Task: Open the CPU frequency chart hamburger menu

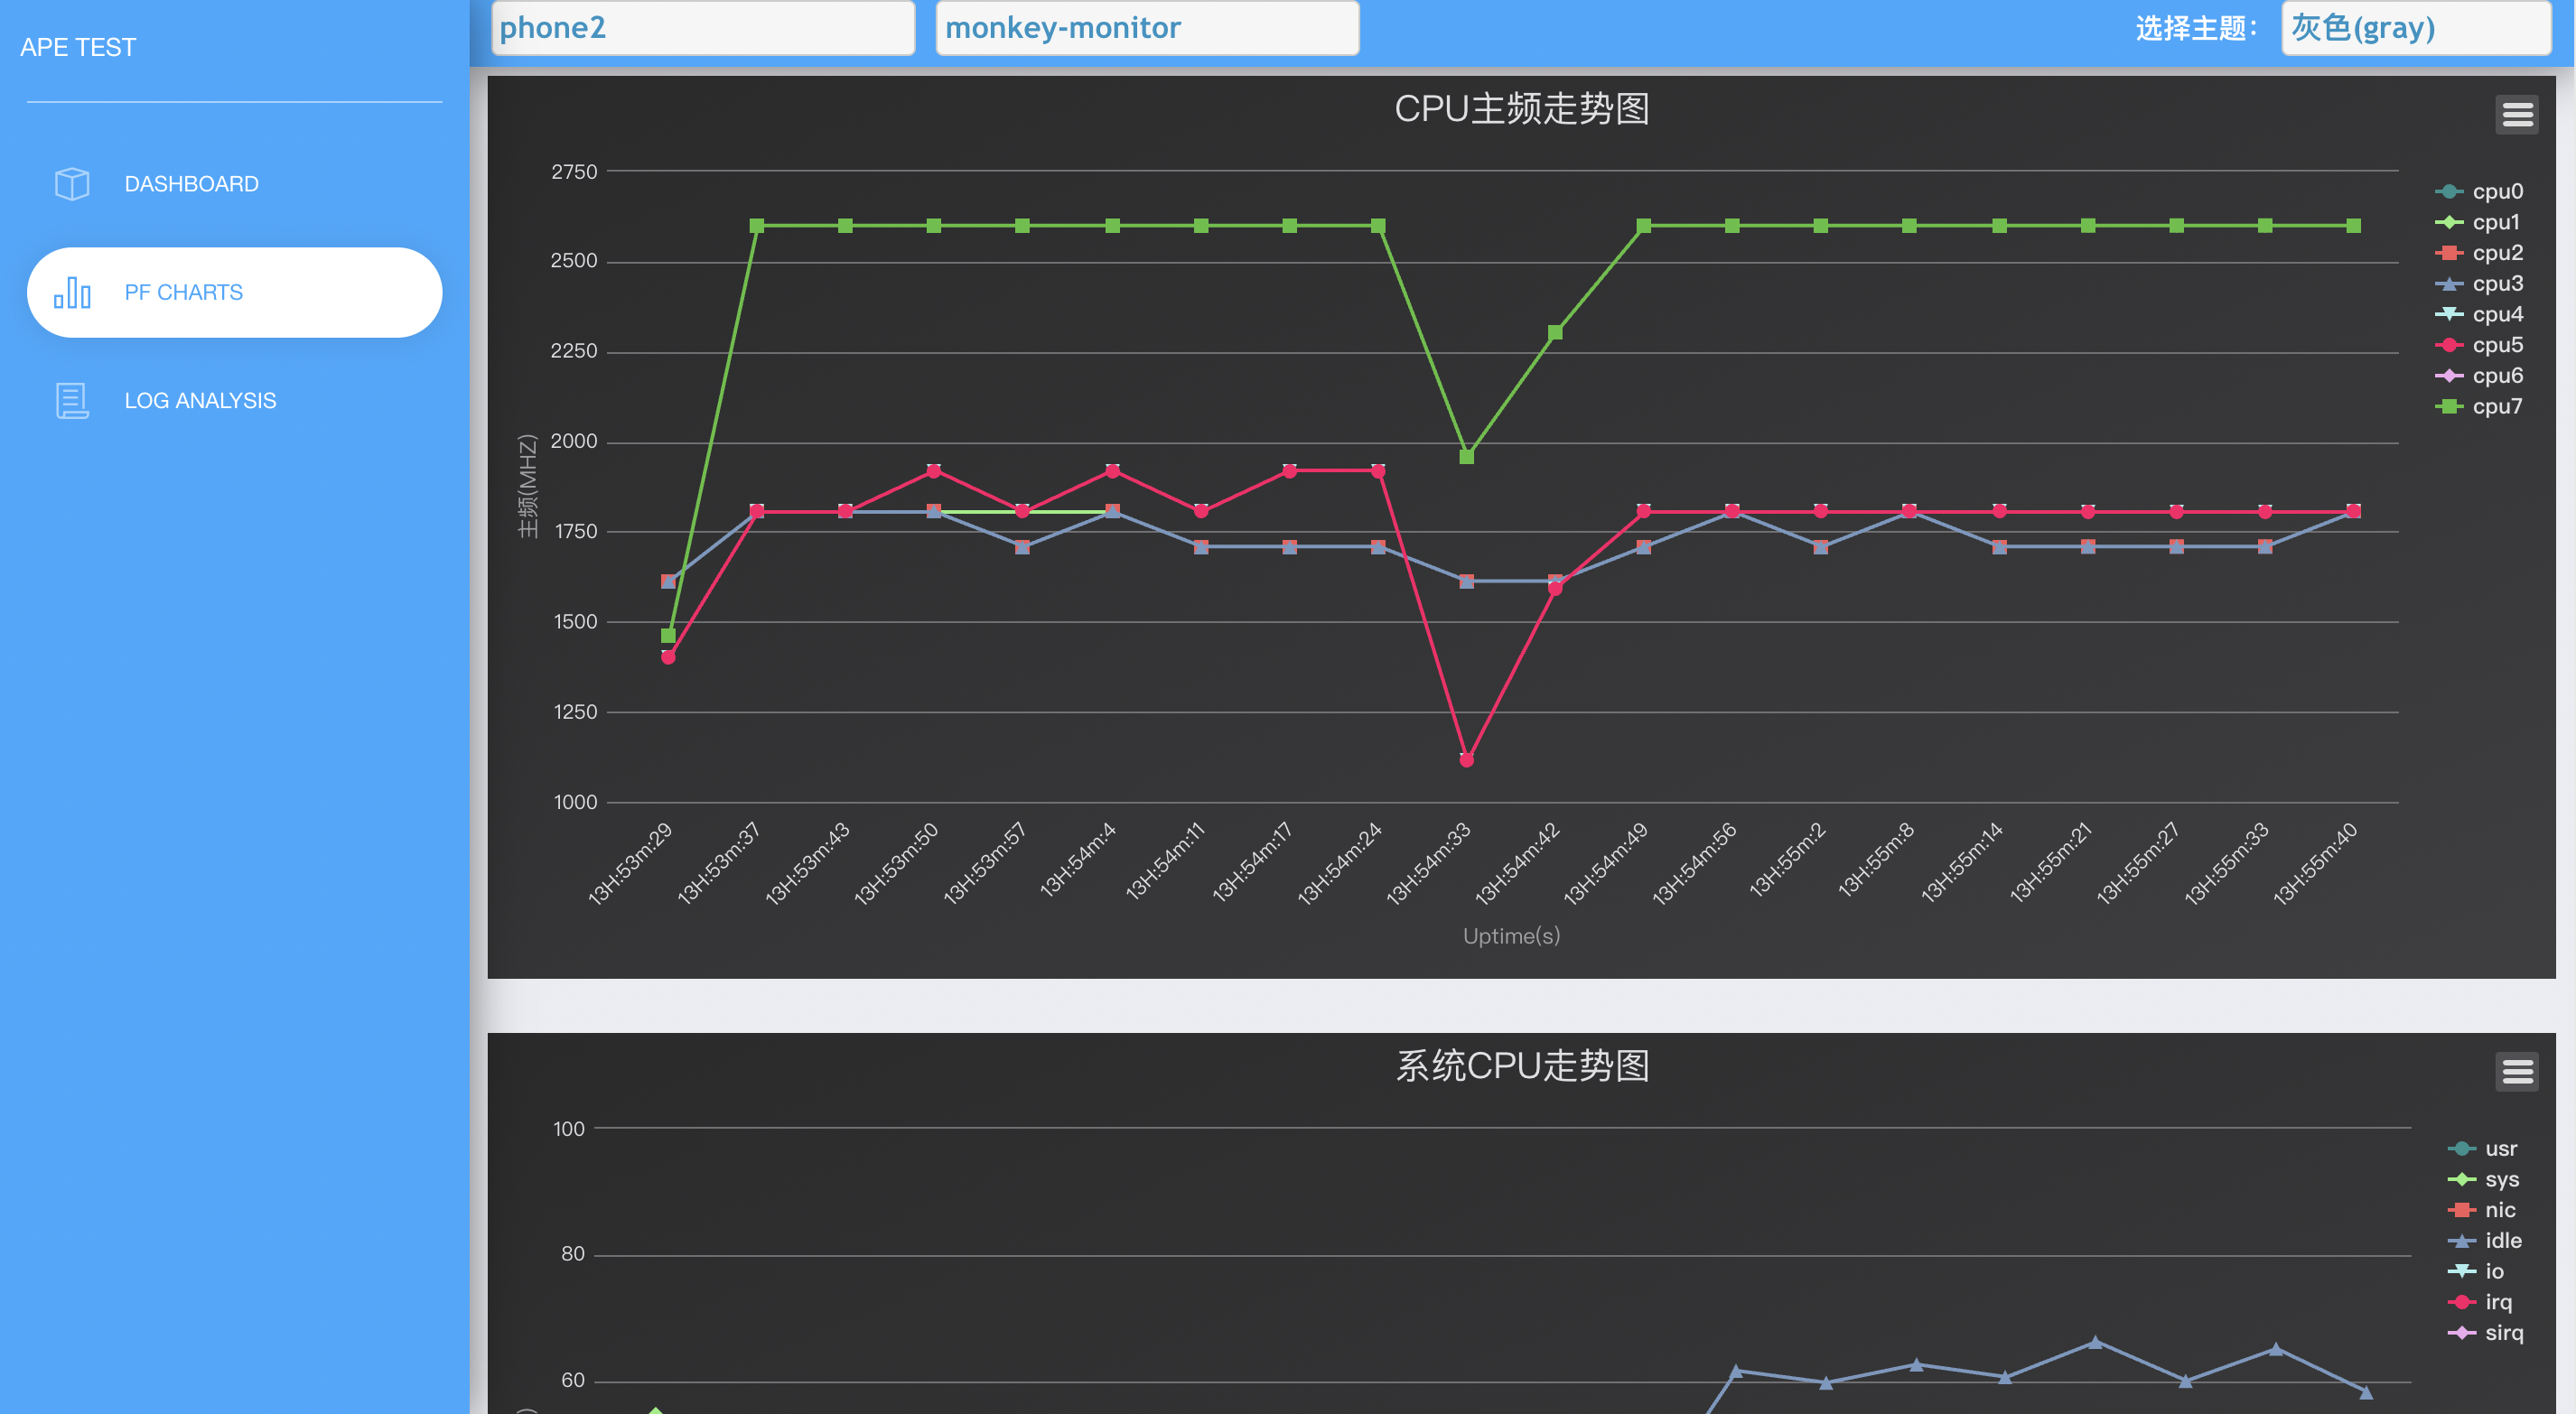Action: [2516, 115]
